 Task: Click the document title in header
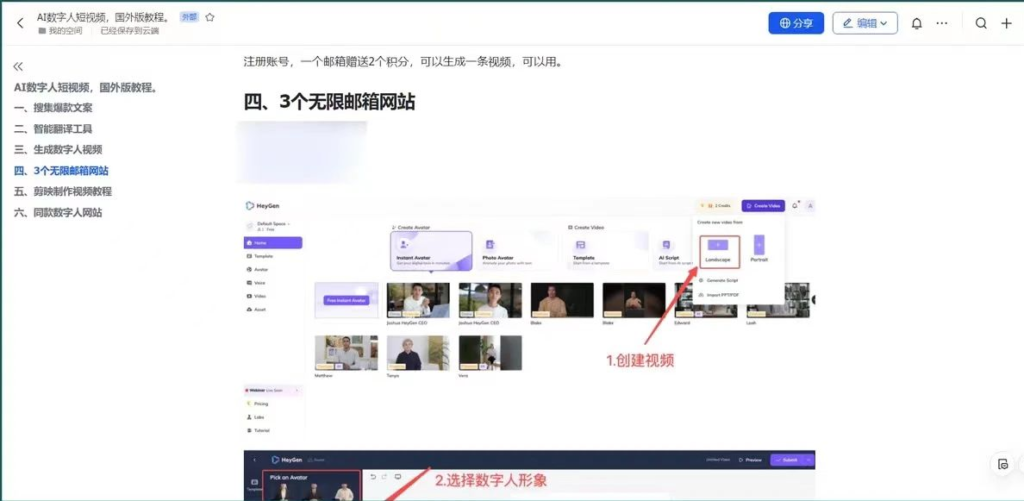(105, 18)
